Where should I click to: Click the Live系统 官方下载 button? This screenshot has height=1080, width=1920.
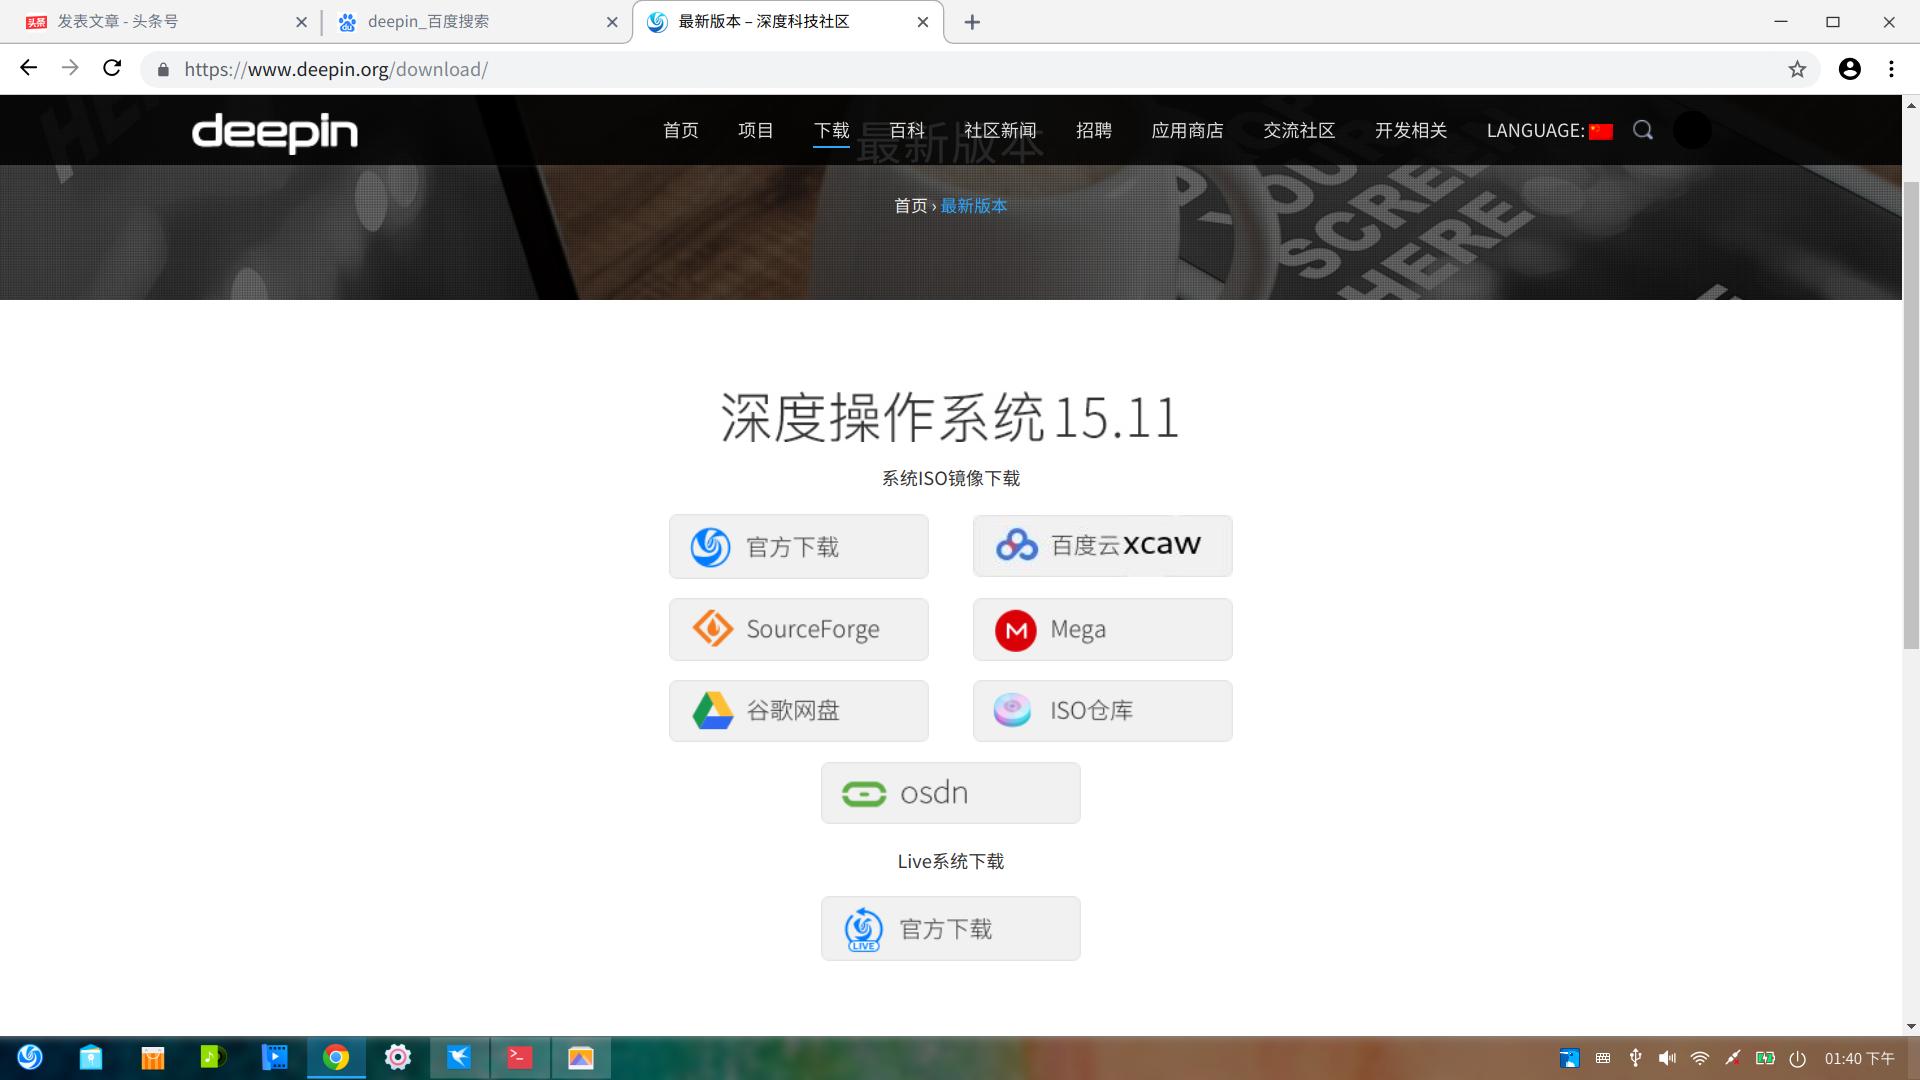click(x=951, y=929)
